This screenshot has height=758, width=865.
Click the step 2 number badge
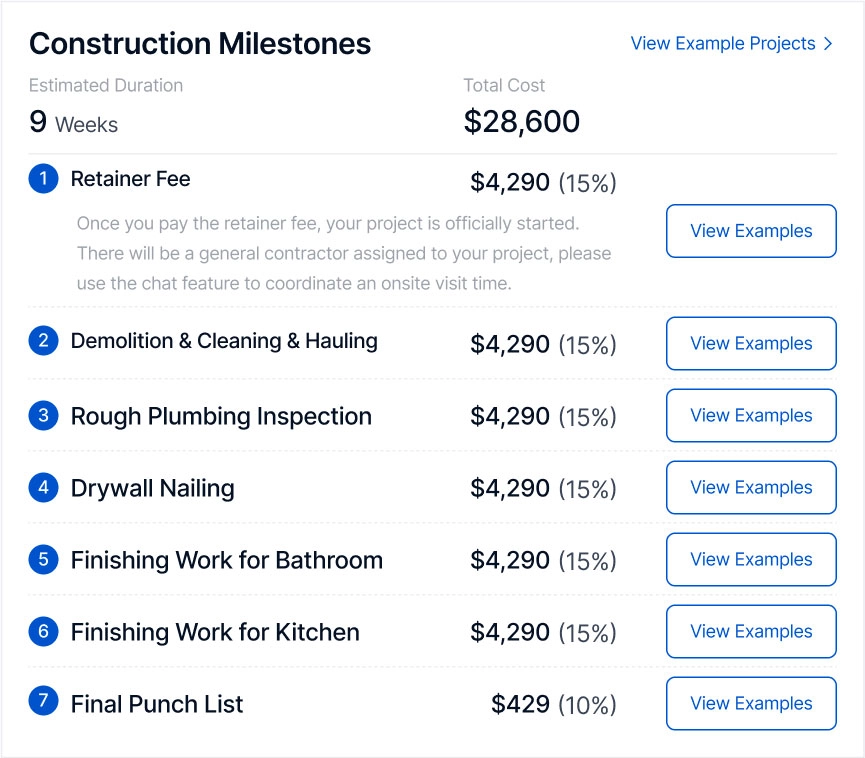pos(43,342)
